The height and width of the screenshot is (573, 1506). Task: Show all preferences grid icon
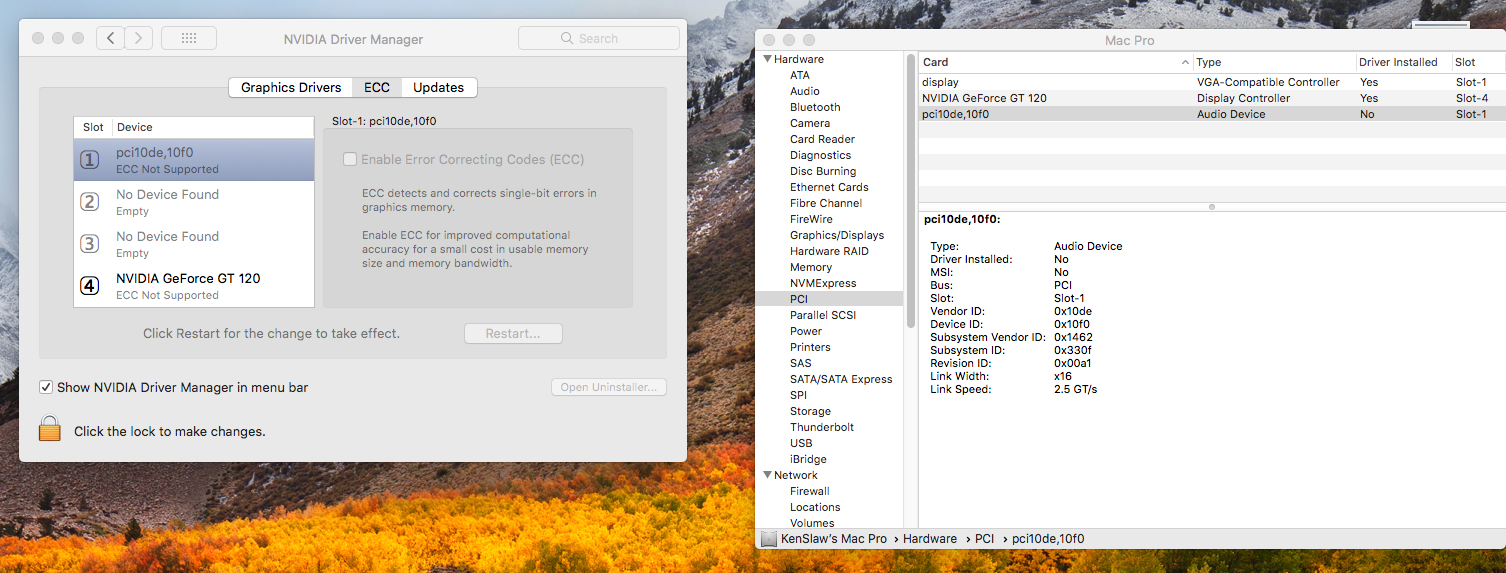188,38
